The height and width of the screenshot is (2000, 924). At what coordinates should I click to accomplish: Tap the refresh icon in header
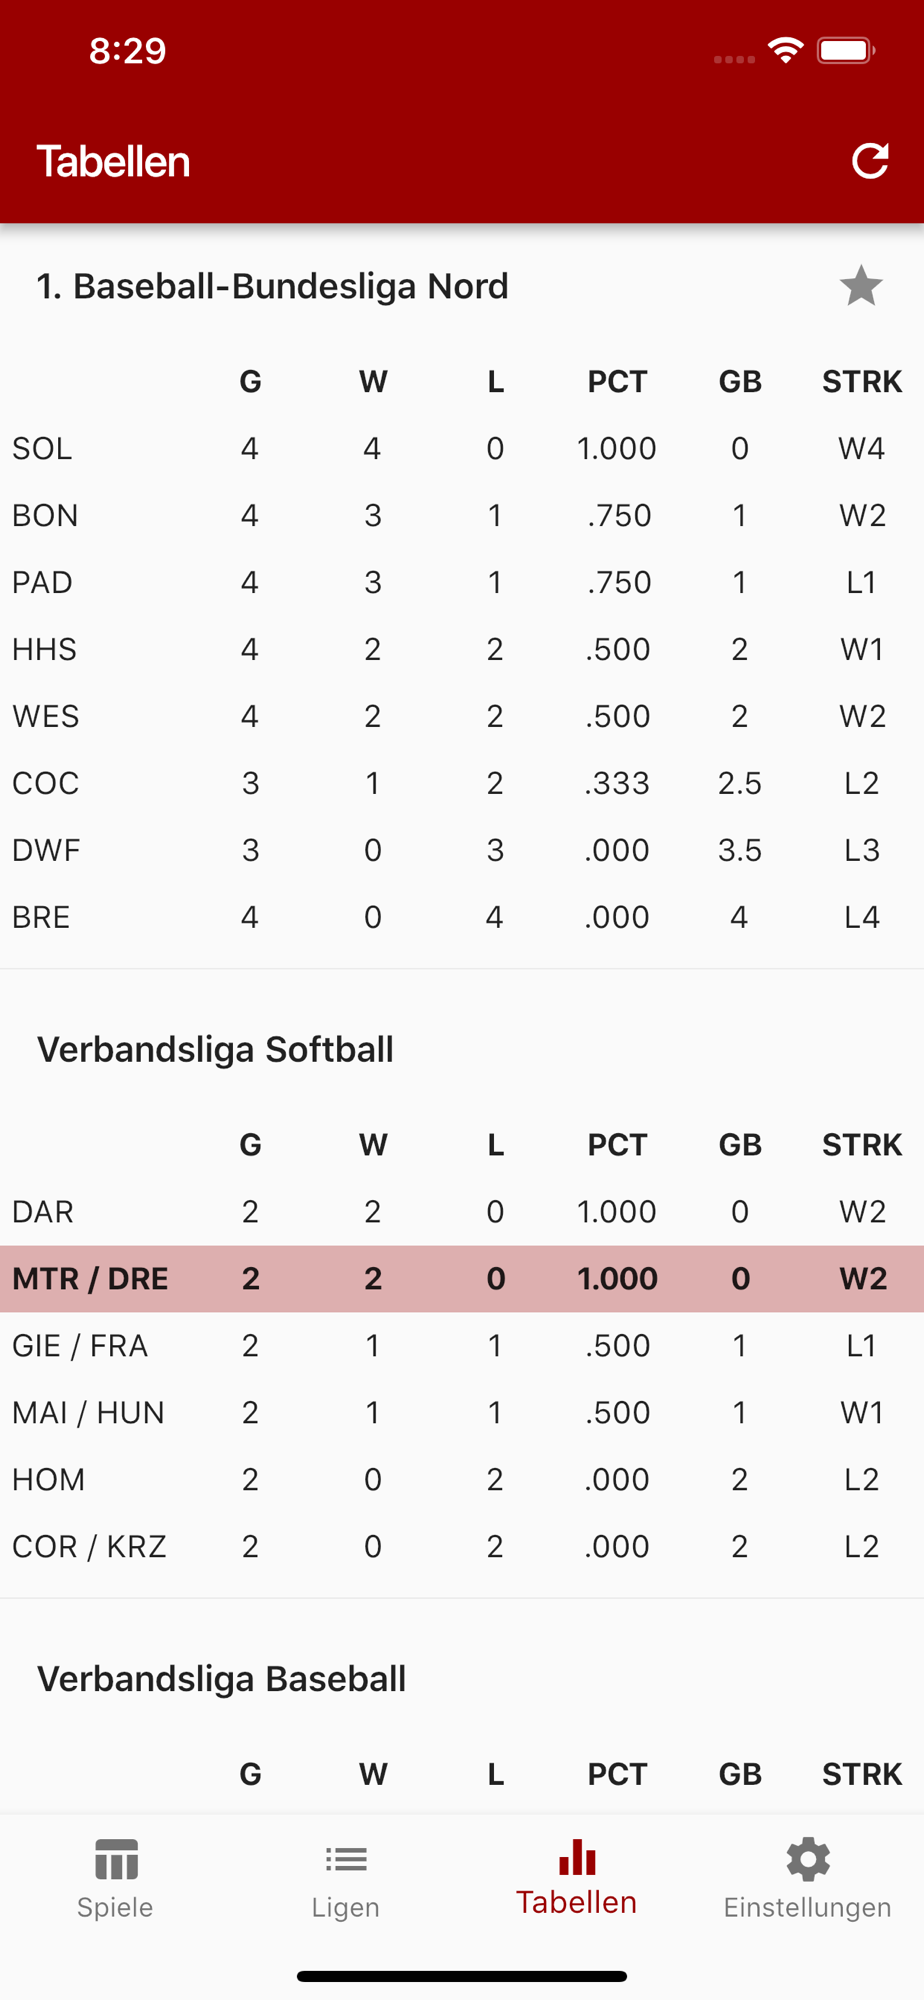click(869, 161)
